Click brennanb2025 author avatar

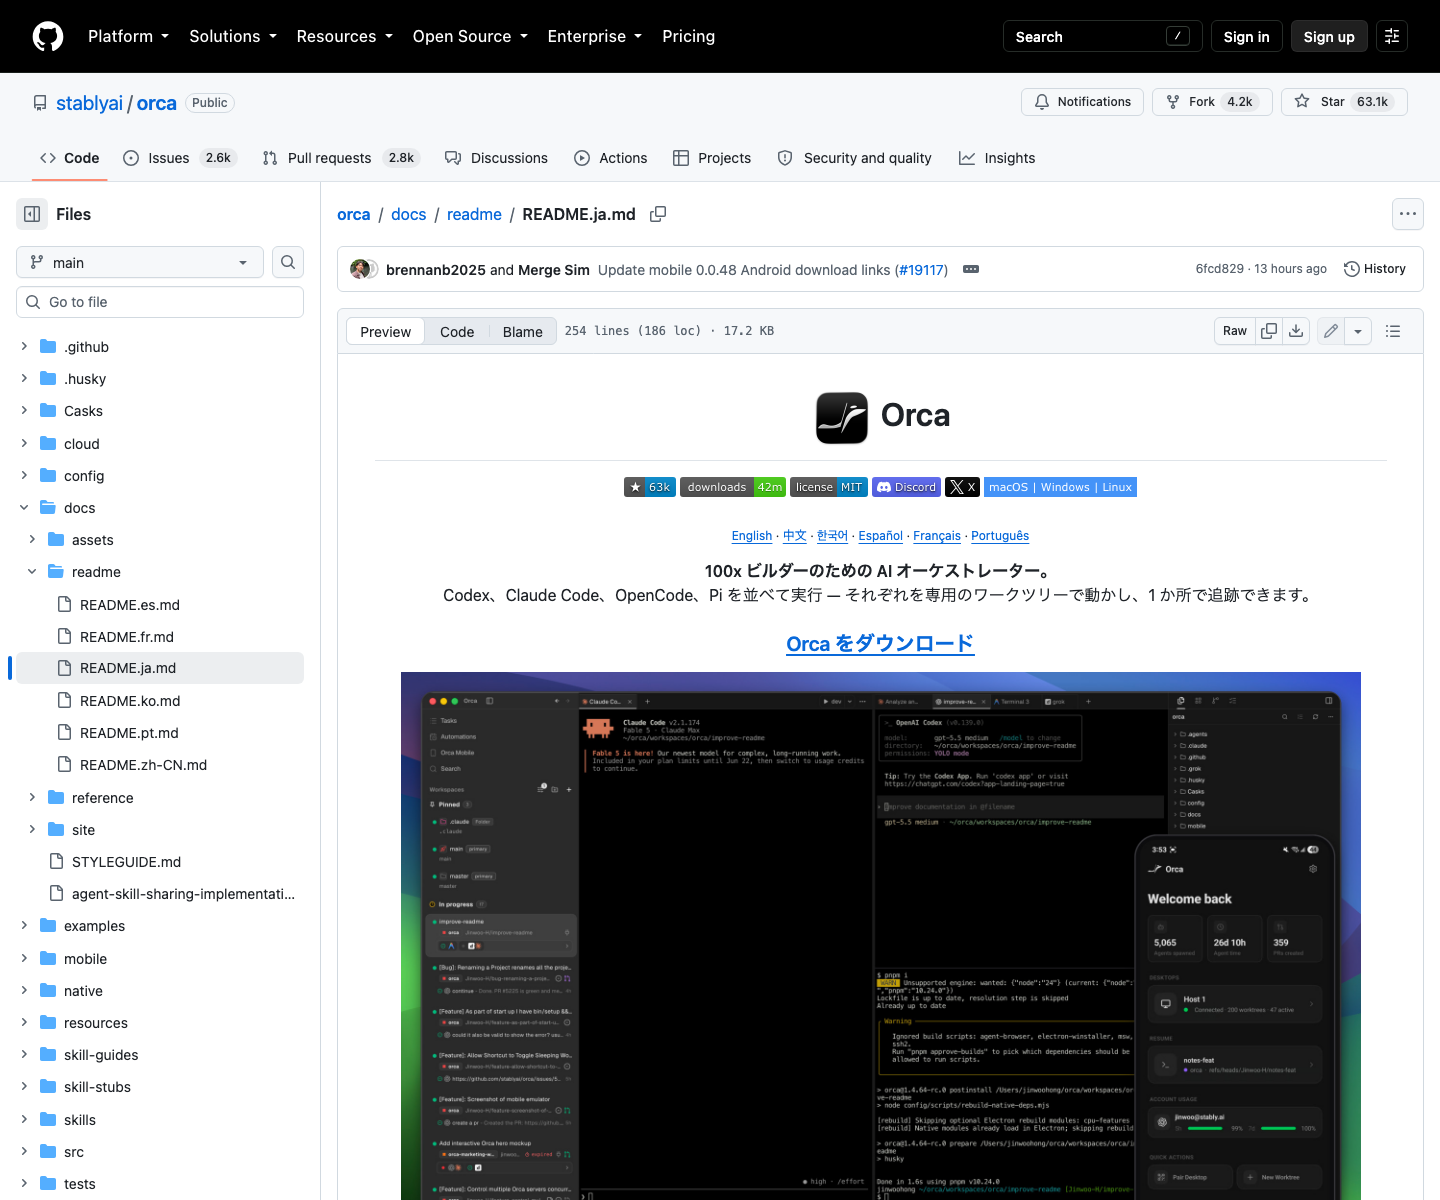click(360, 269)
